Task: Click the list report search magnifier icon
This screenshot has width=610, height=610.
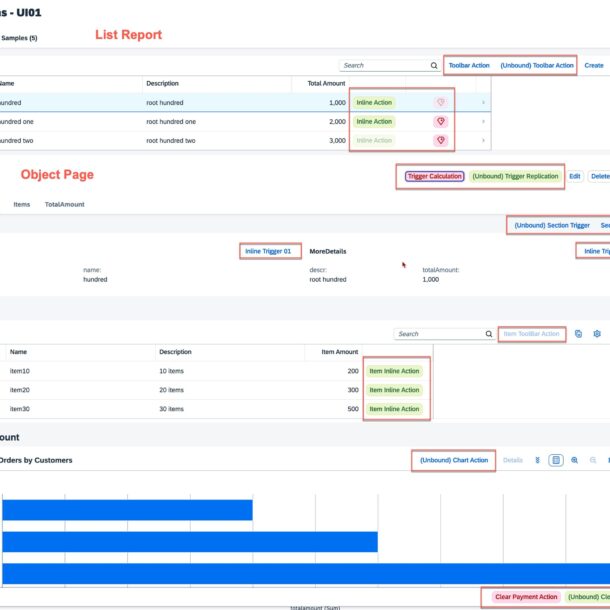Action: point(434,65)
